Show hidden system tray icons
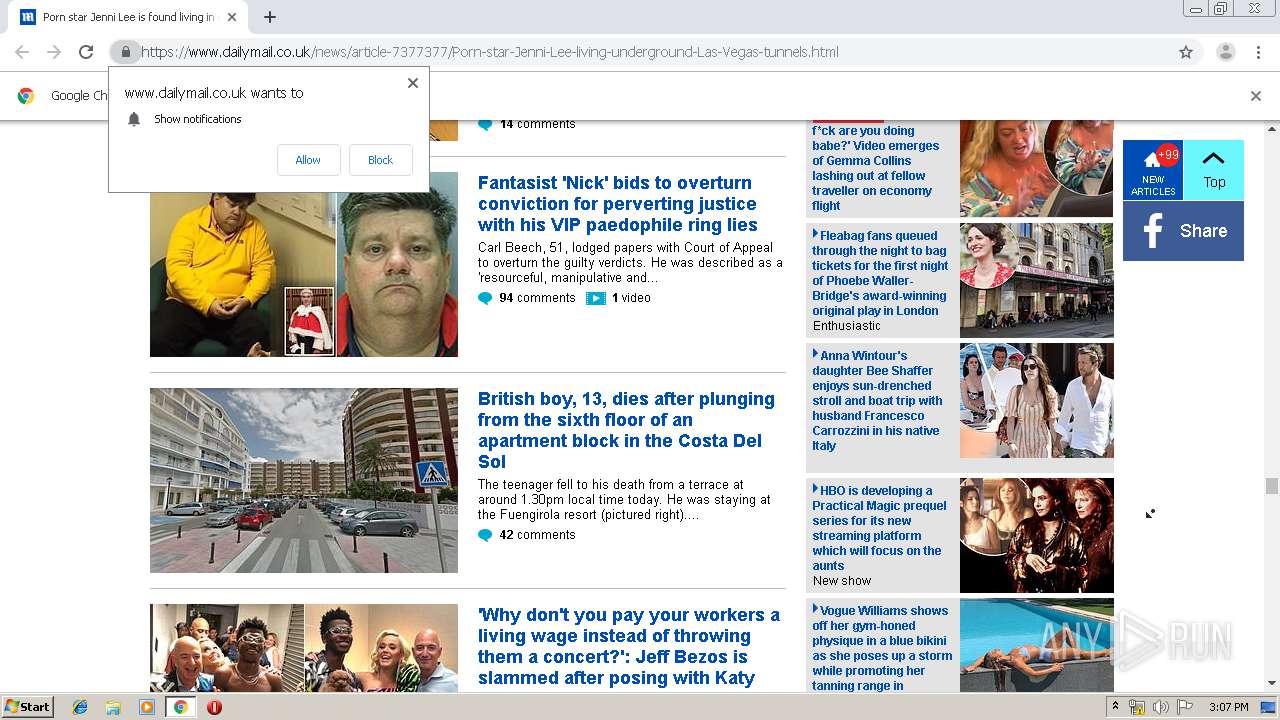Image resolution: width=1280 pixels, height=720 pixels. coord(1116,707)
